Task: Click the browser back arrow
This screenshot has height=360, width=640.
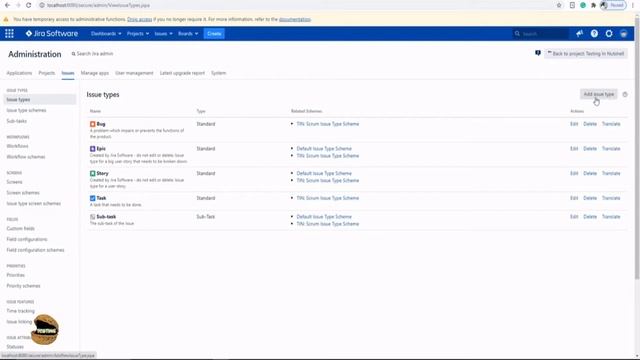Action: pos(7,5)
